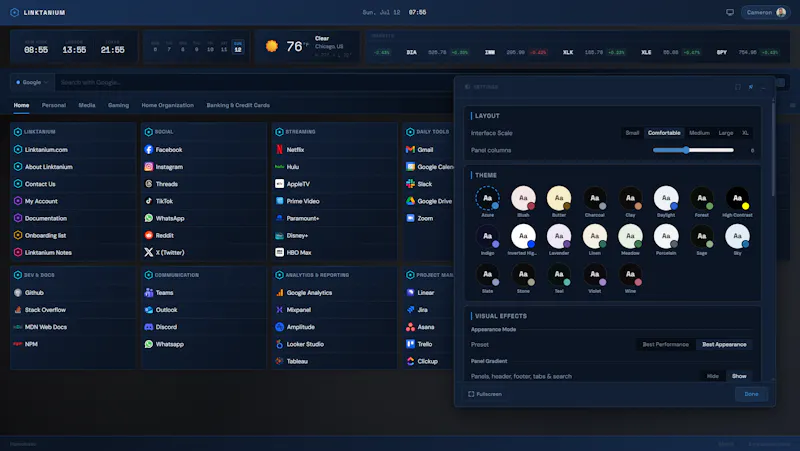Open the Linktanium.com link
The height and width of the screenshot is (451, 800).
pyautogui.click(x=40, y=149)
